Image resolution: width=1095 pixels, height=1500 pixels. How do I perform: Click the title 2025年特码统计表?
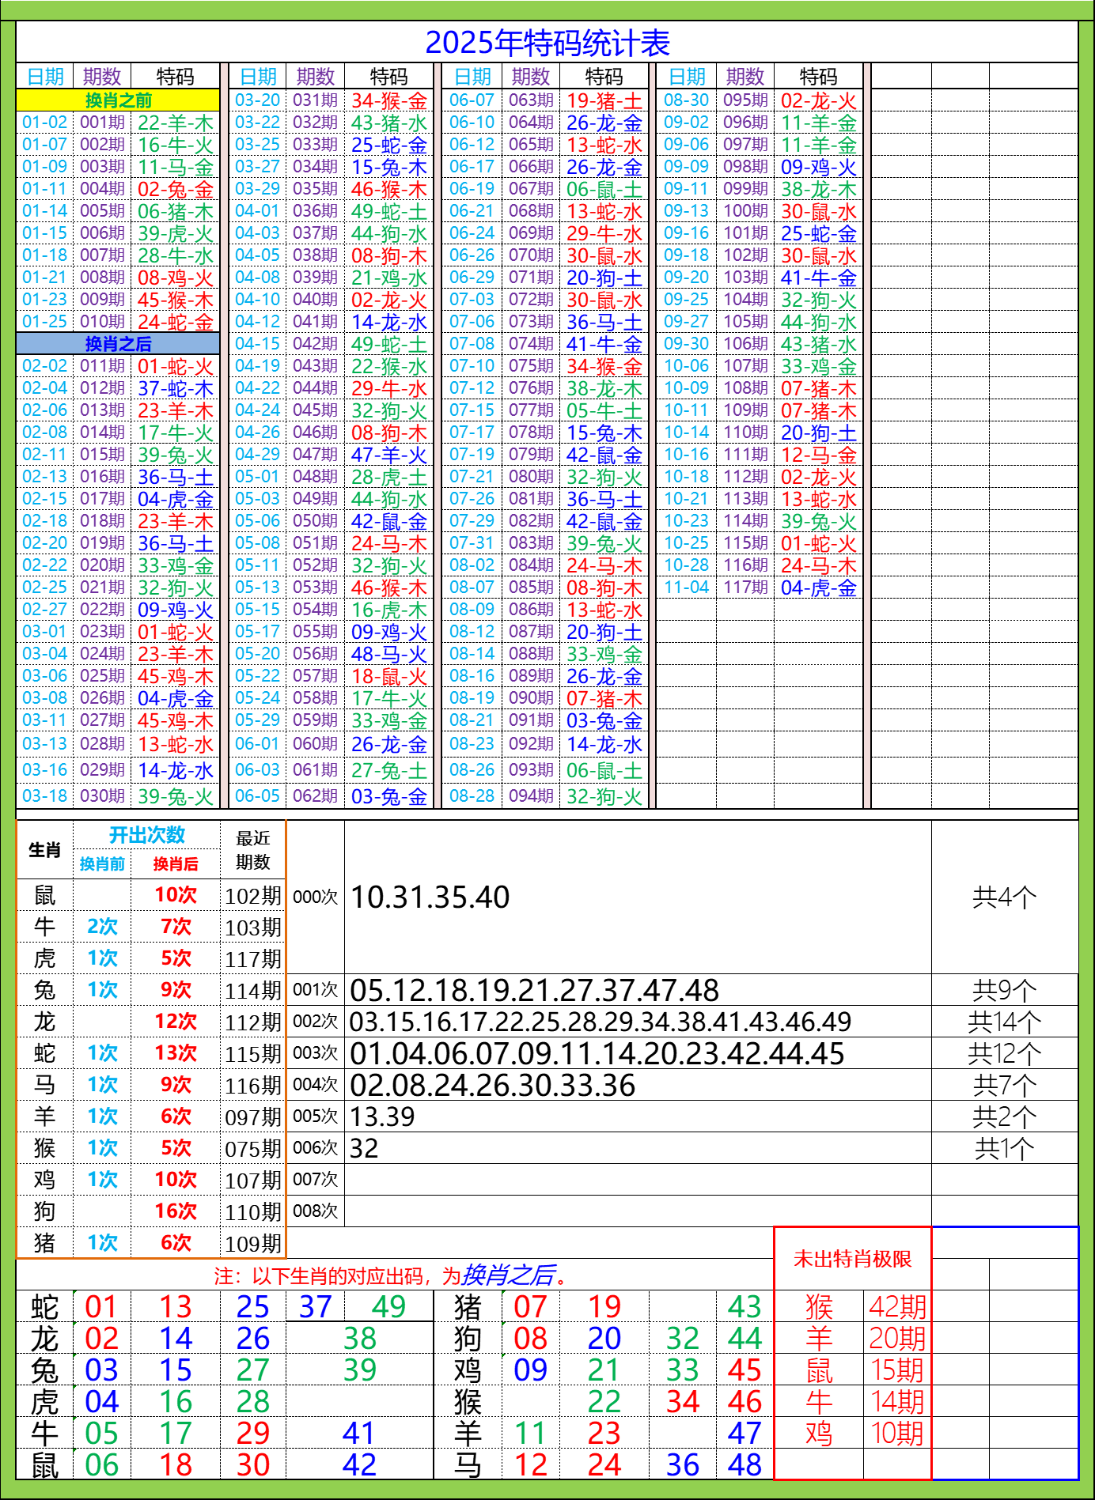coord(547,43)
